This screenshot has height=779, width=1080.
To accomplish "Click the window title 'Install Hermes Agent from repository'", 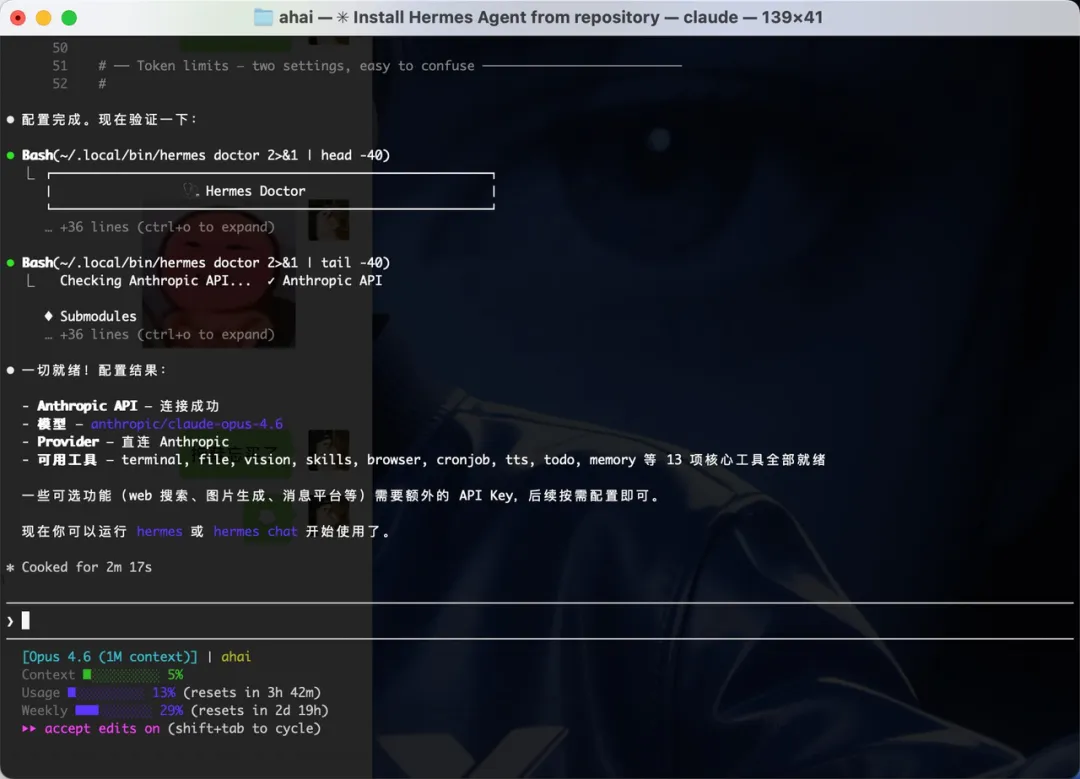I will pyautogui.click(x=506, y=17).
